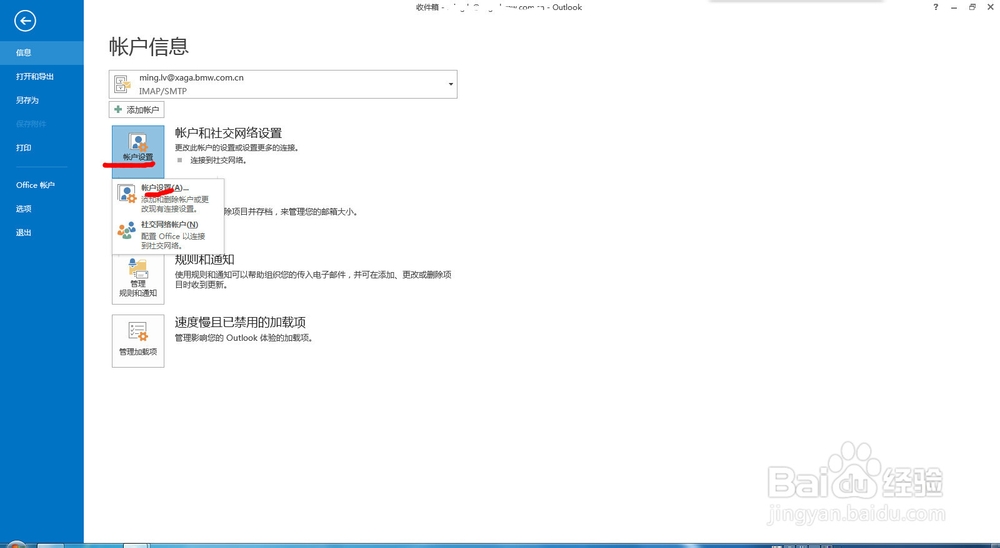Click the Help question mark icon
This screenshot has width=1000, height=548.
click(936, 7)
